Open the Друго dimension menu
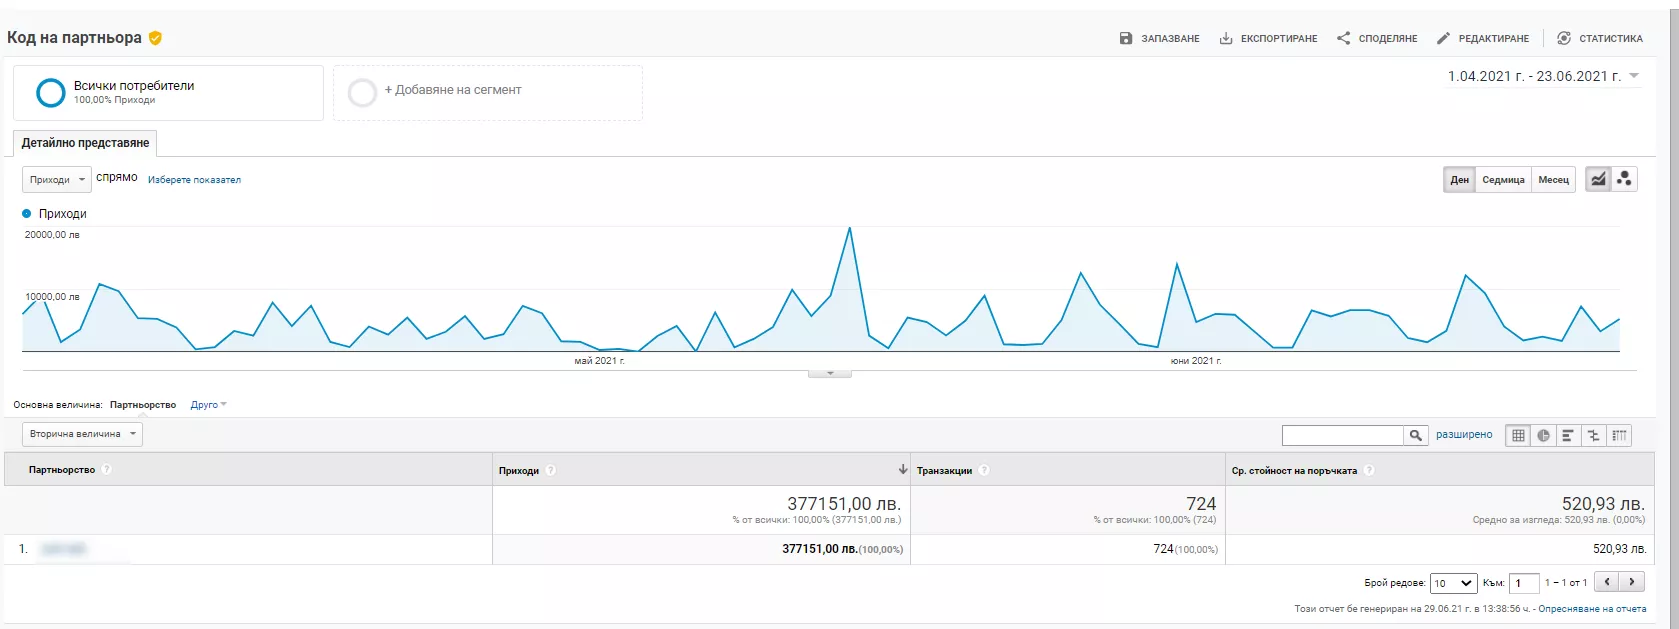Screen dimensions: 1679x629 point(209,405)
